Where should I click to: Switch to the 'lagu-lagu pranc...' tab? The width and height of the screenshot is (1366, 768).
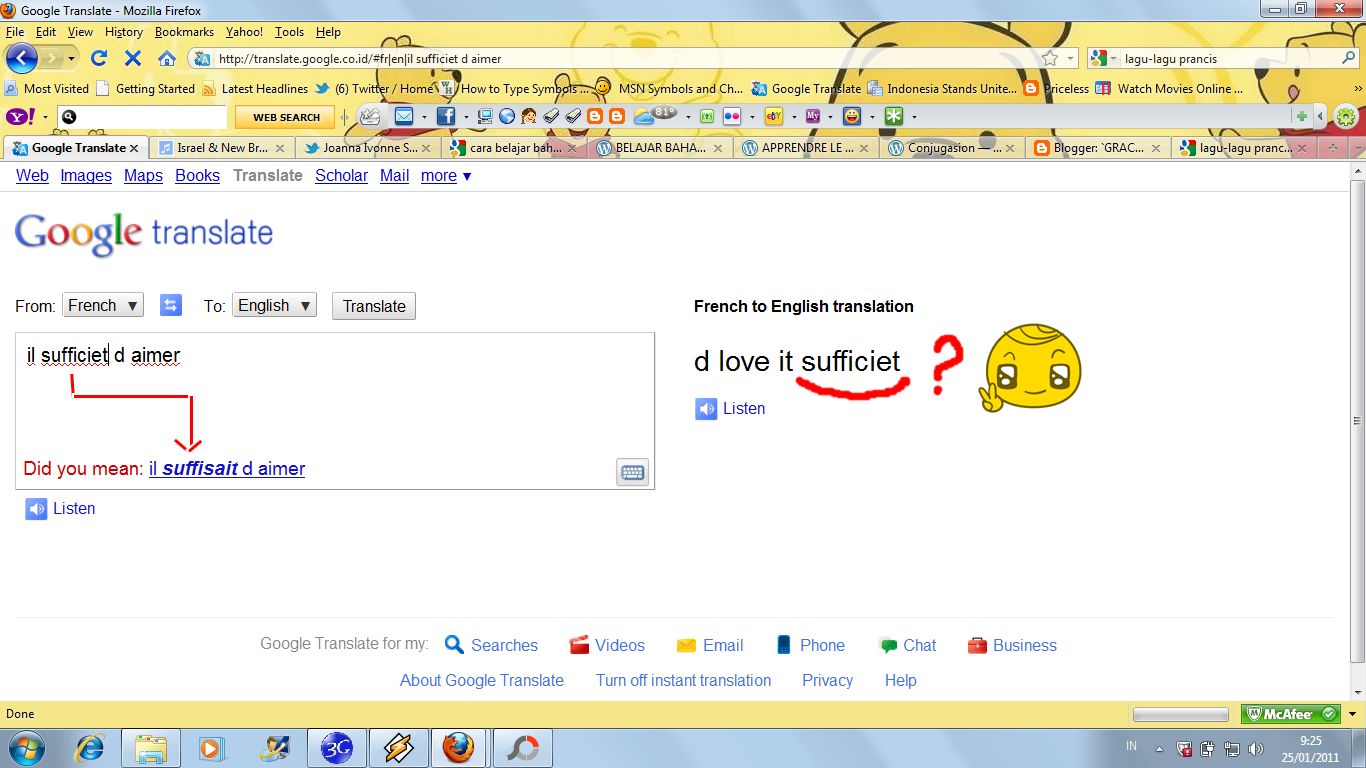point(1244,148)
